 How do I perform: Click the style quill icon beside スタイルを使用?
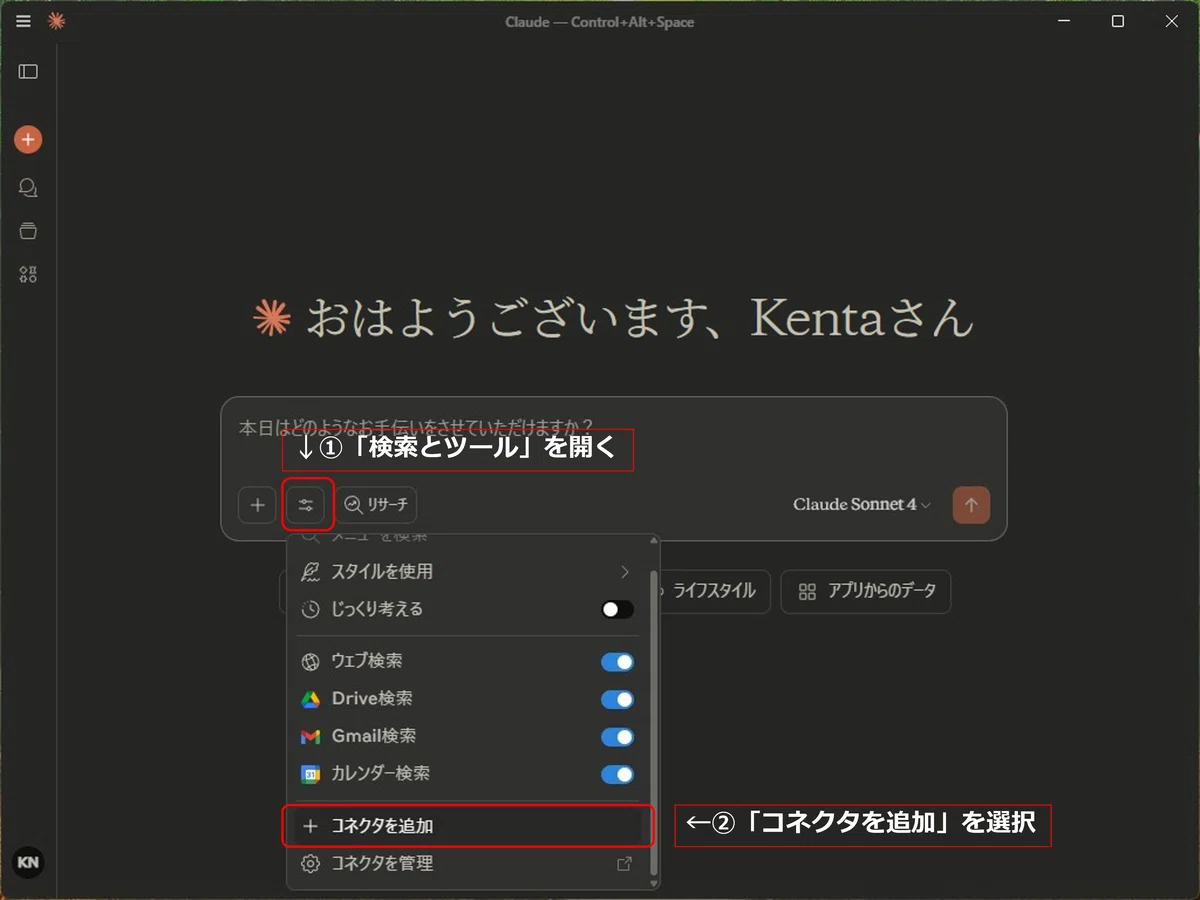[x=311, y=572]
